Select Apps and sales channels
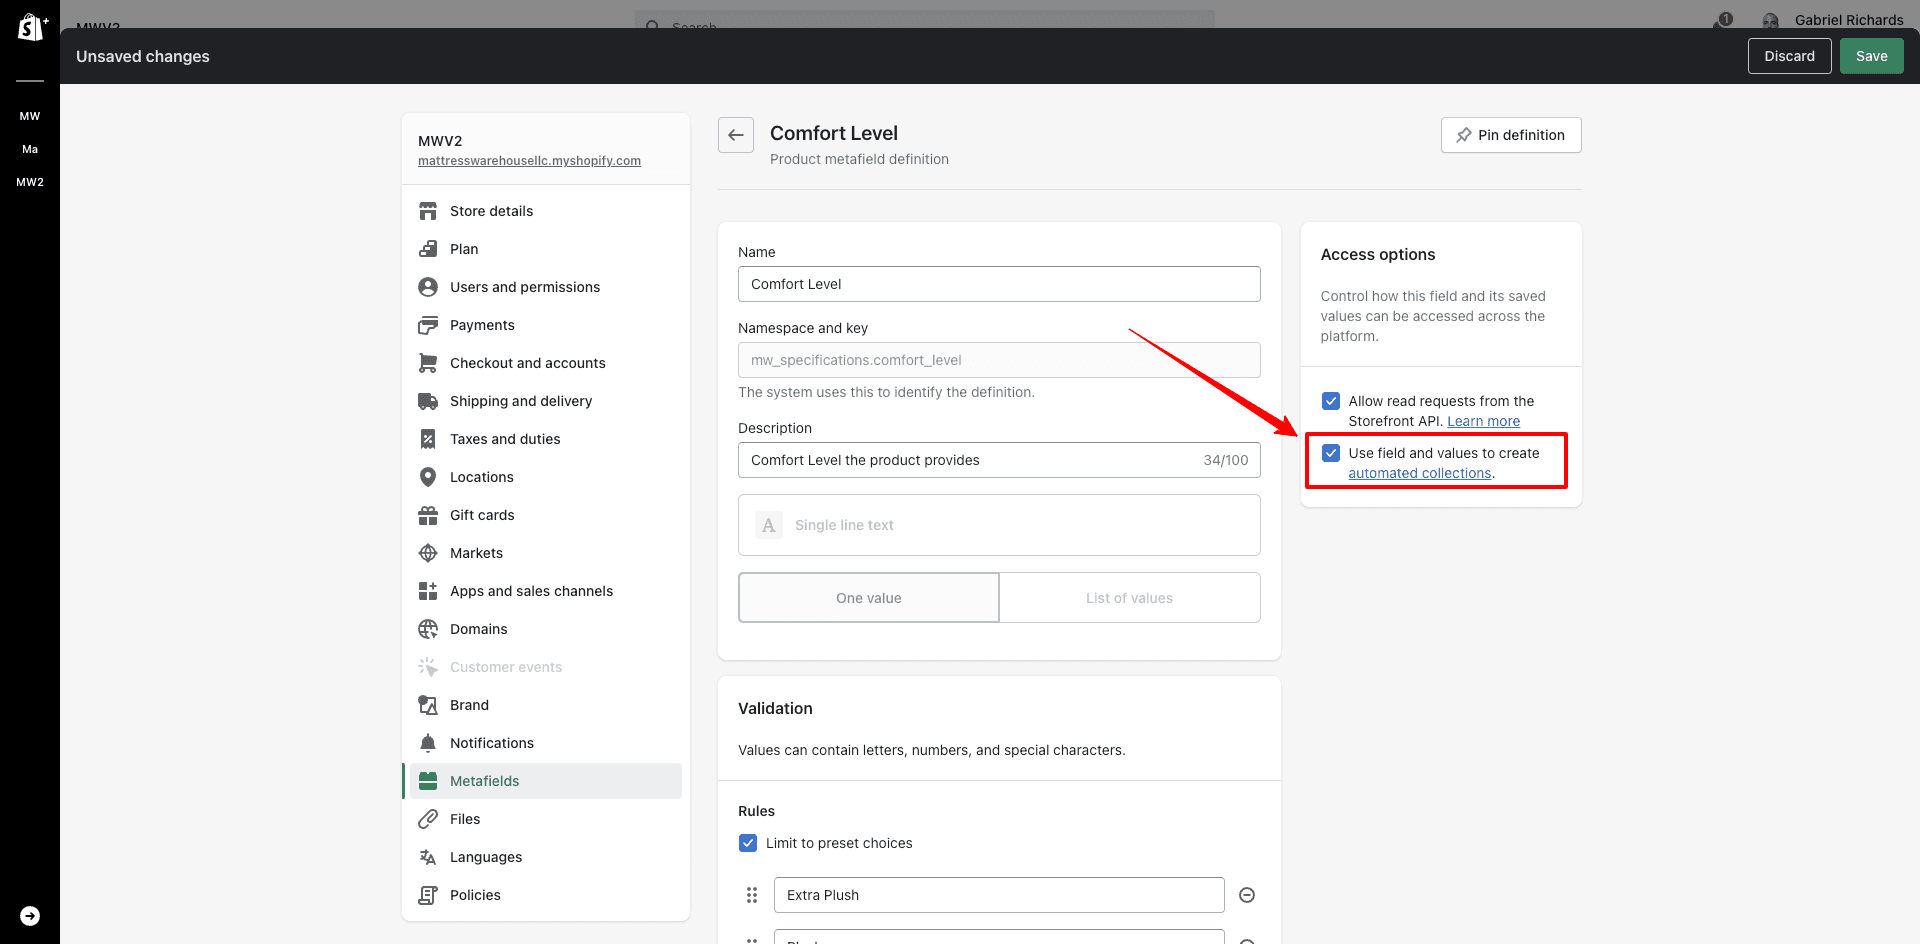1920x944 pixels. click(531, 591)
